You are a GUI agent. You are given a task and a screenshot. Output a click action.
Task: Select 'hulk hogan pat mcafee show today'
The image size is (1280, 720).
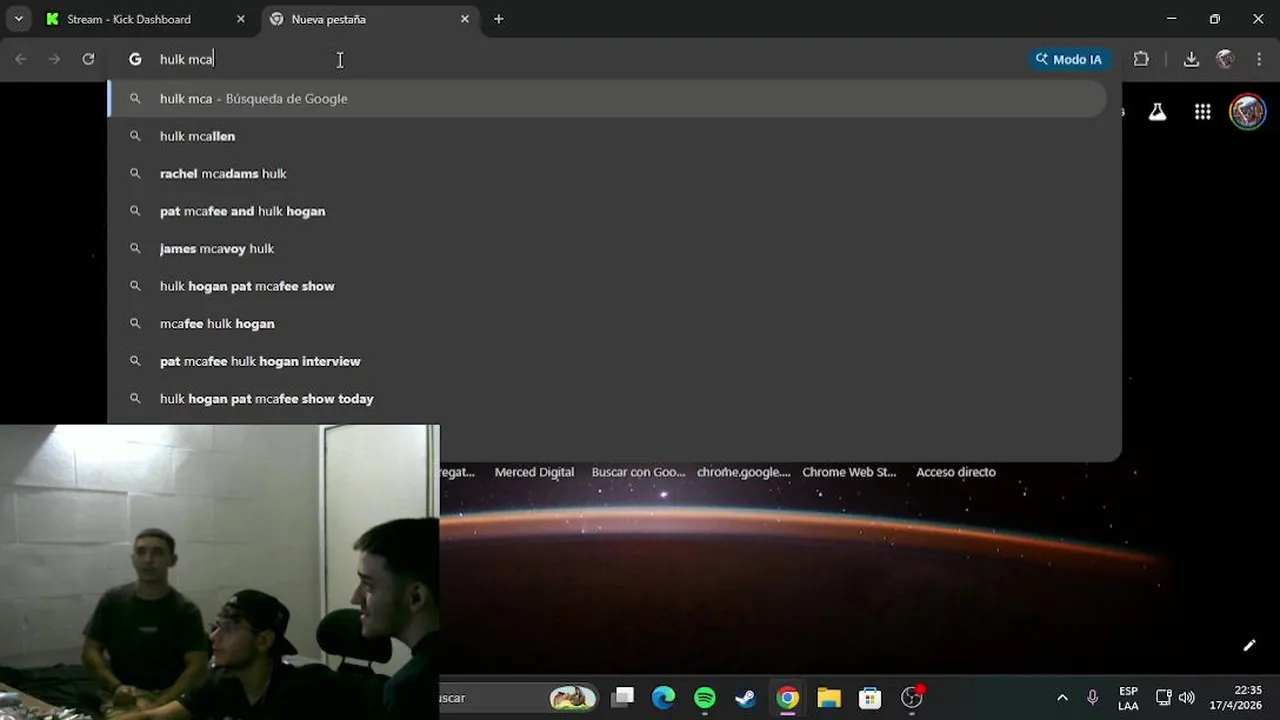point(607,398)
